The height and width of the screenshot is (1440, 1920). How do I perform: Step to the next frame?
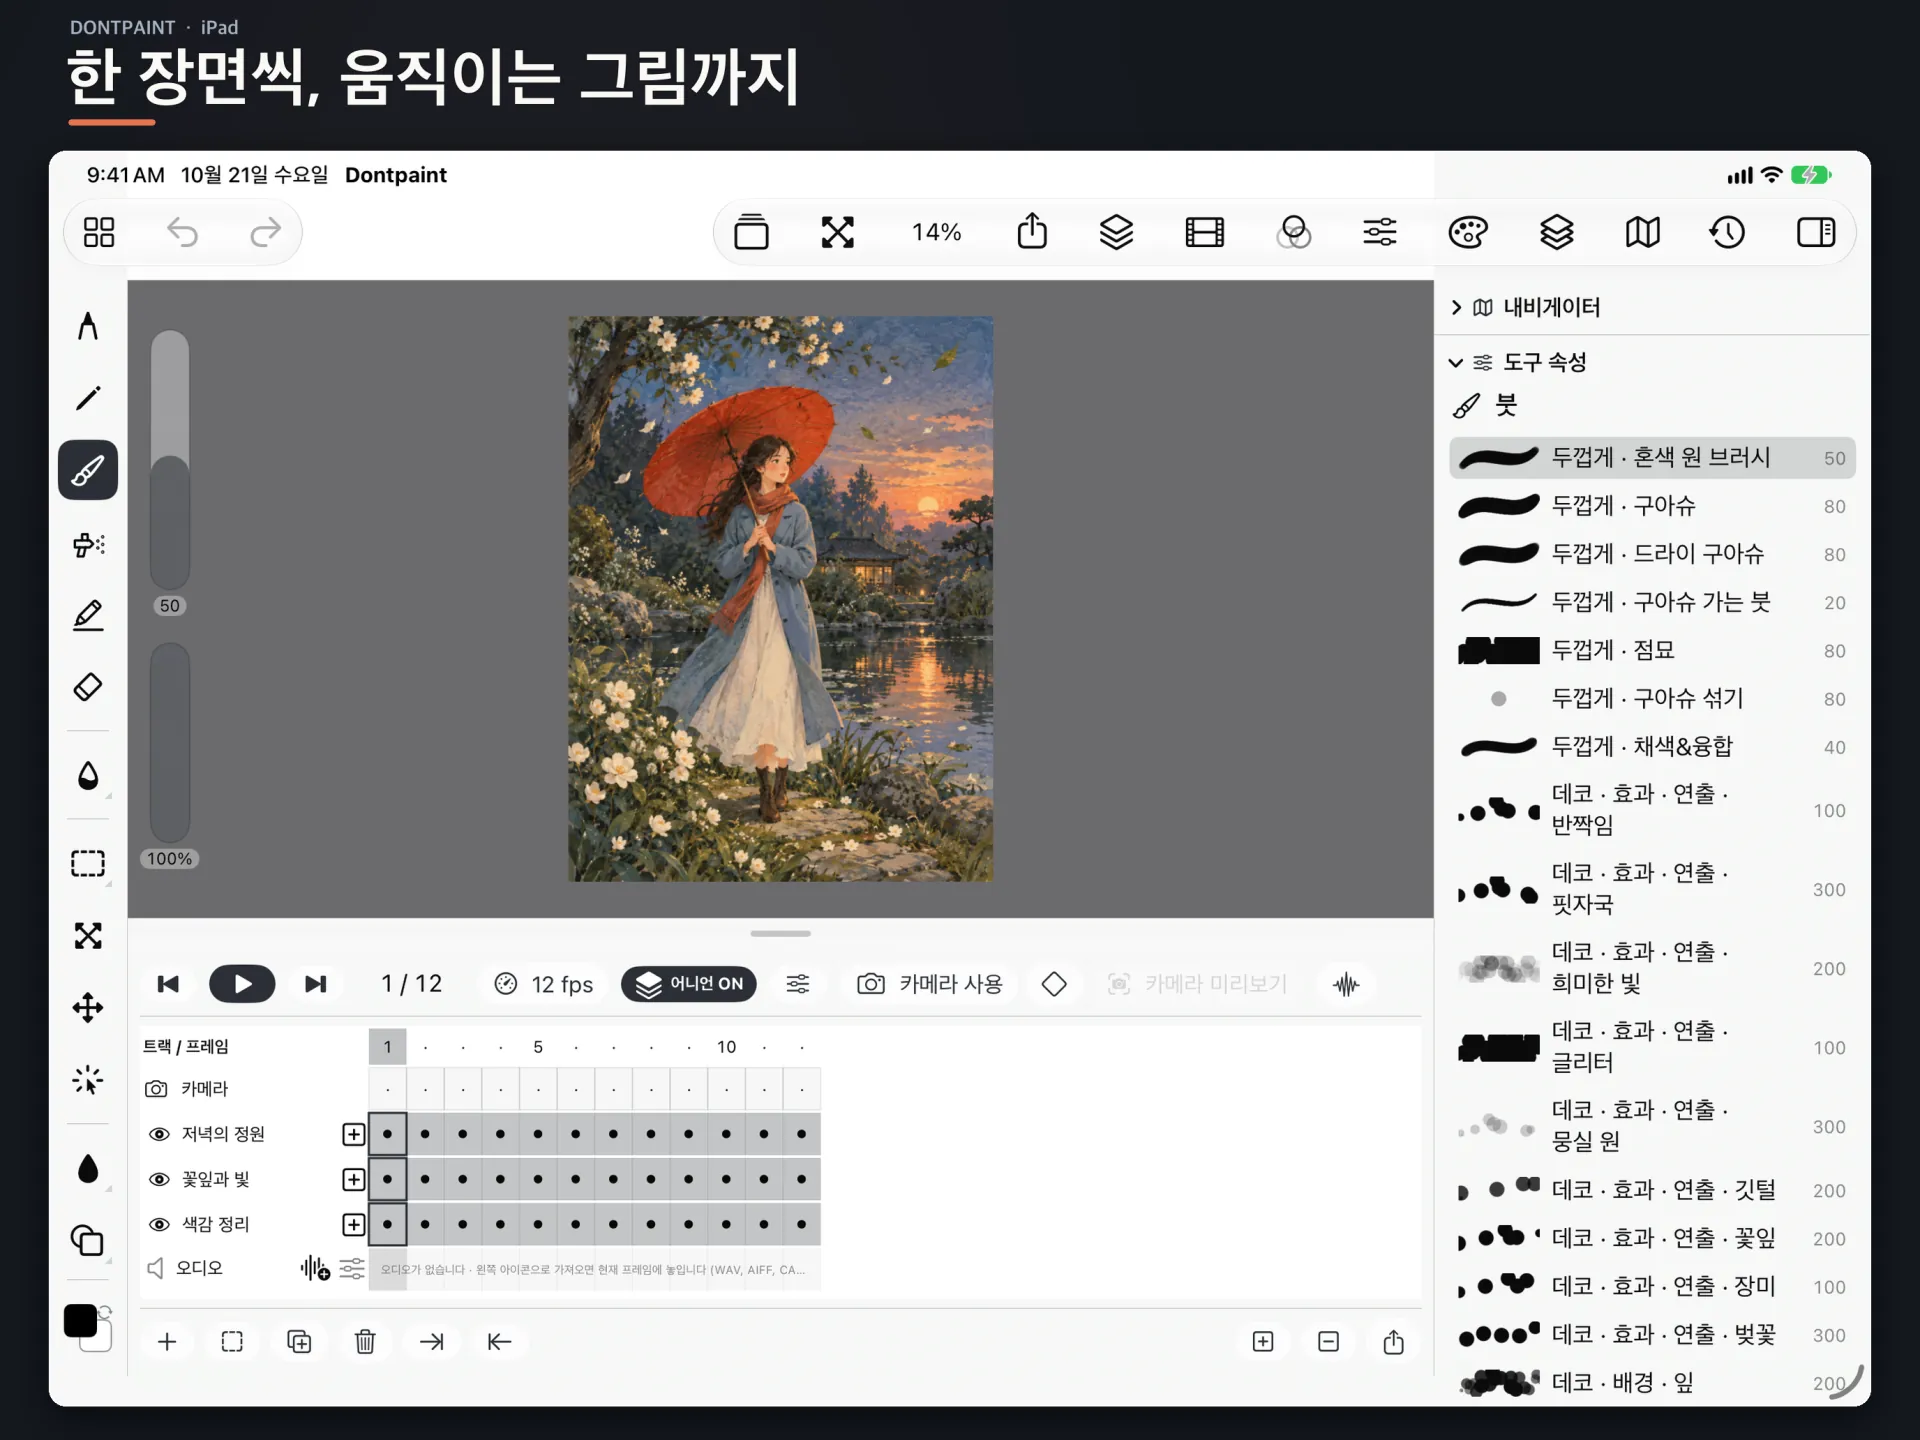(316, 984)
